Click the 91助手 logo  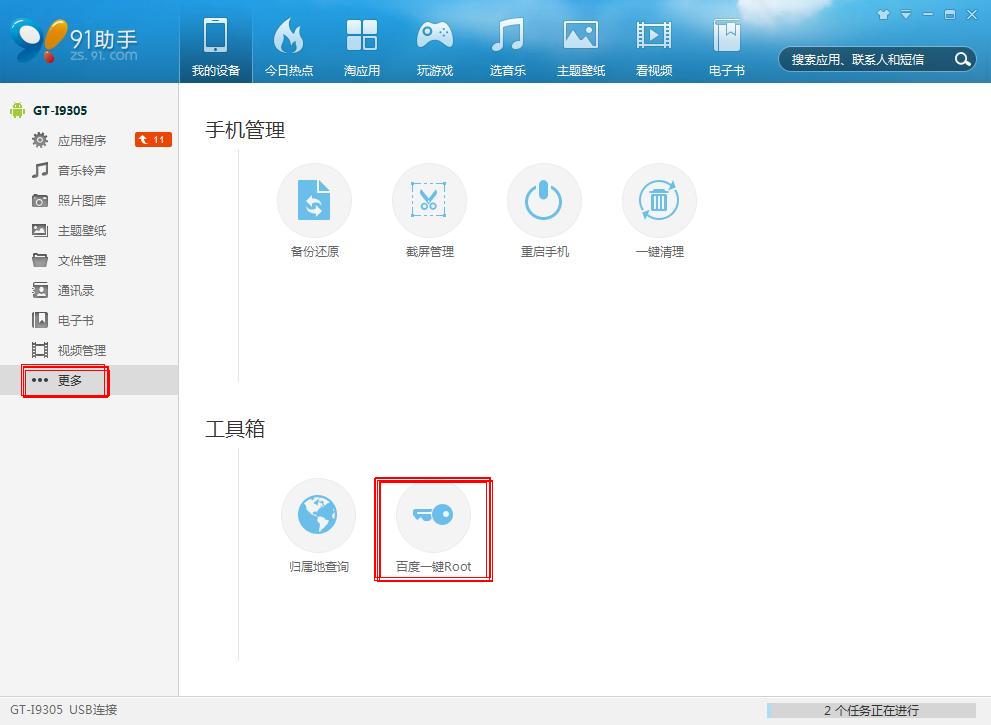click(x=75, y=41)
